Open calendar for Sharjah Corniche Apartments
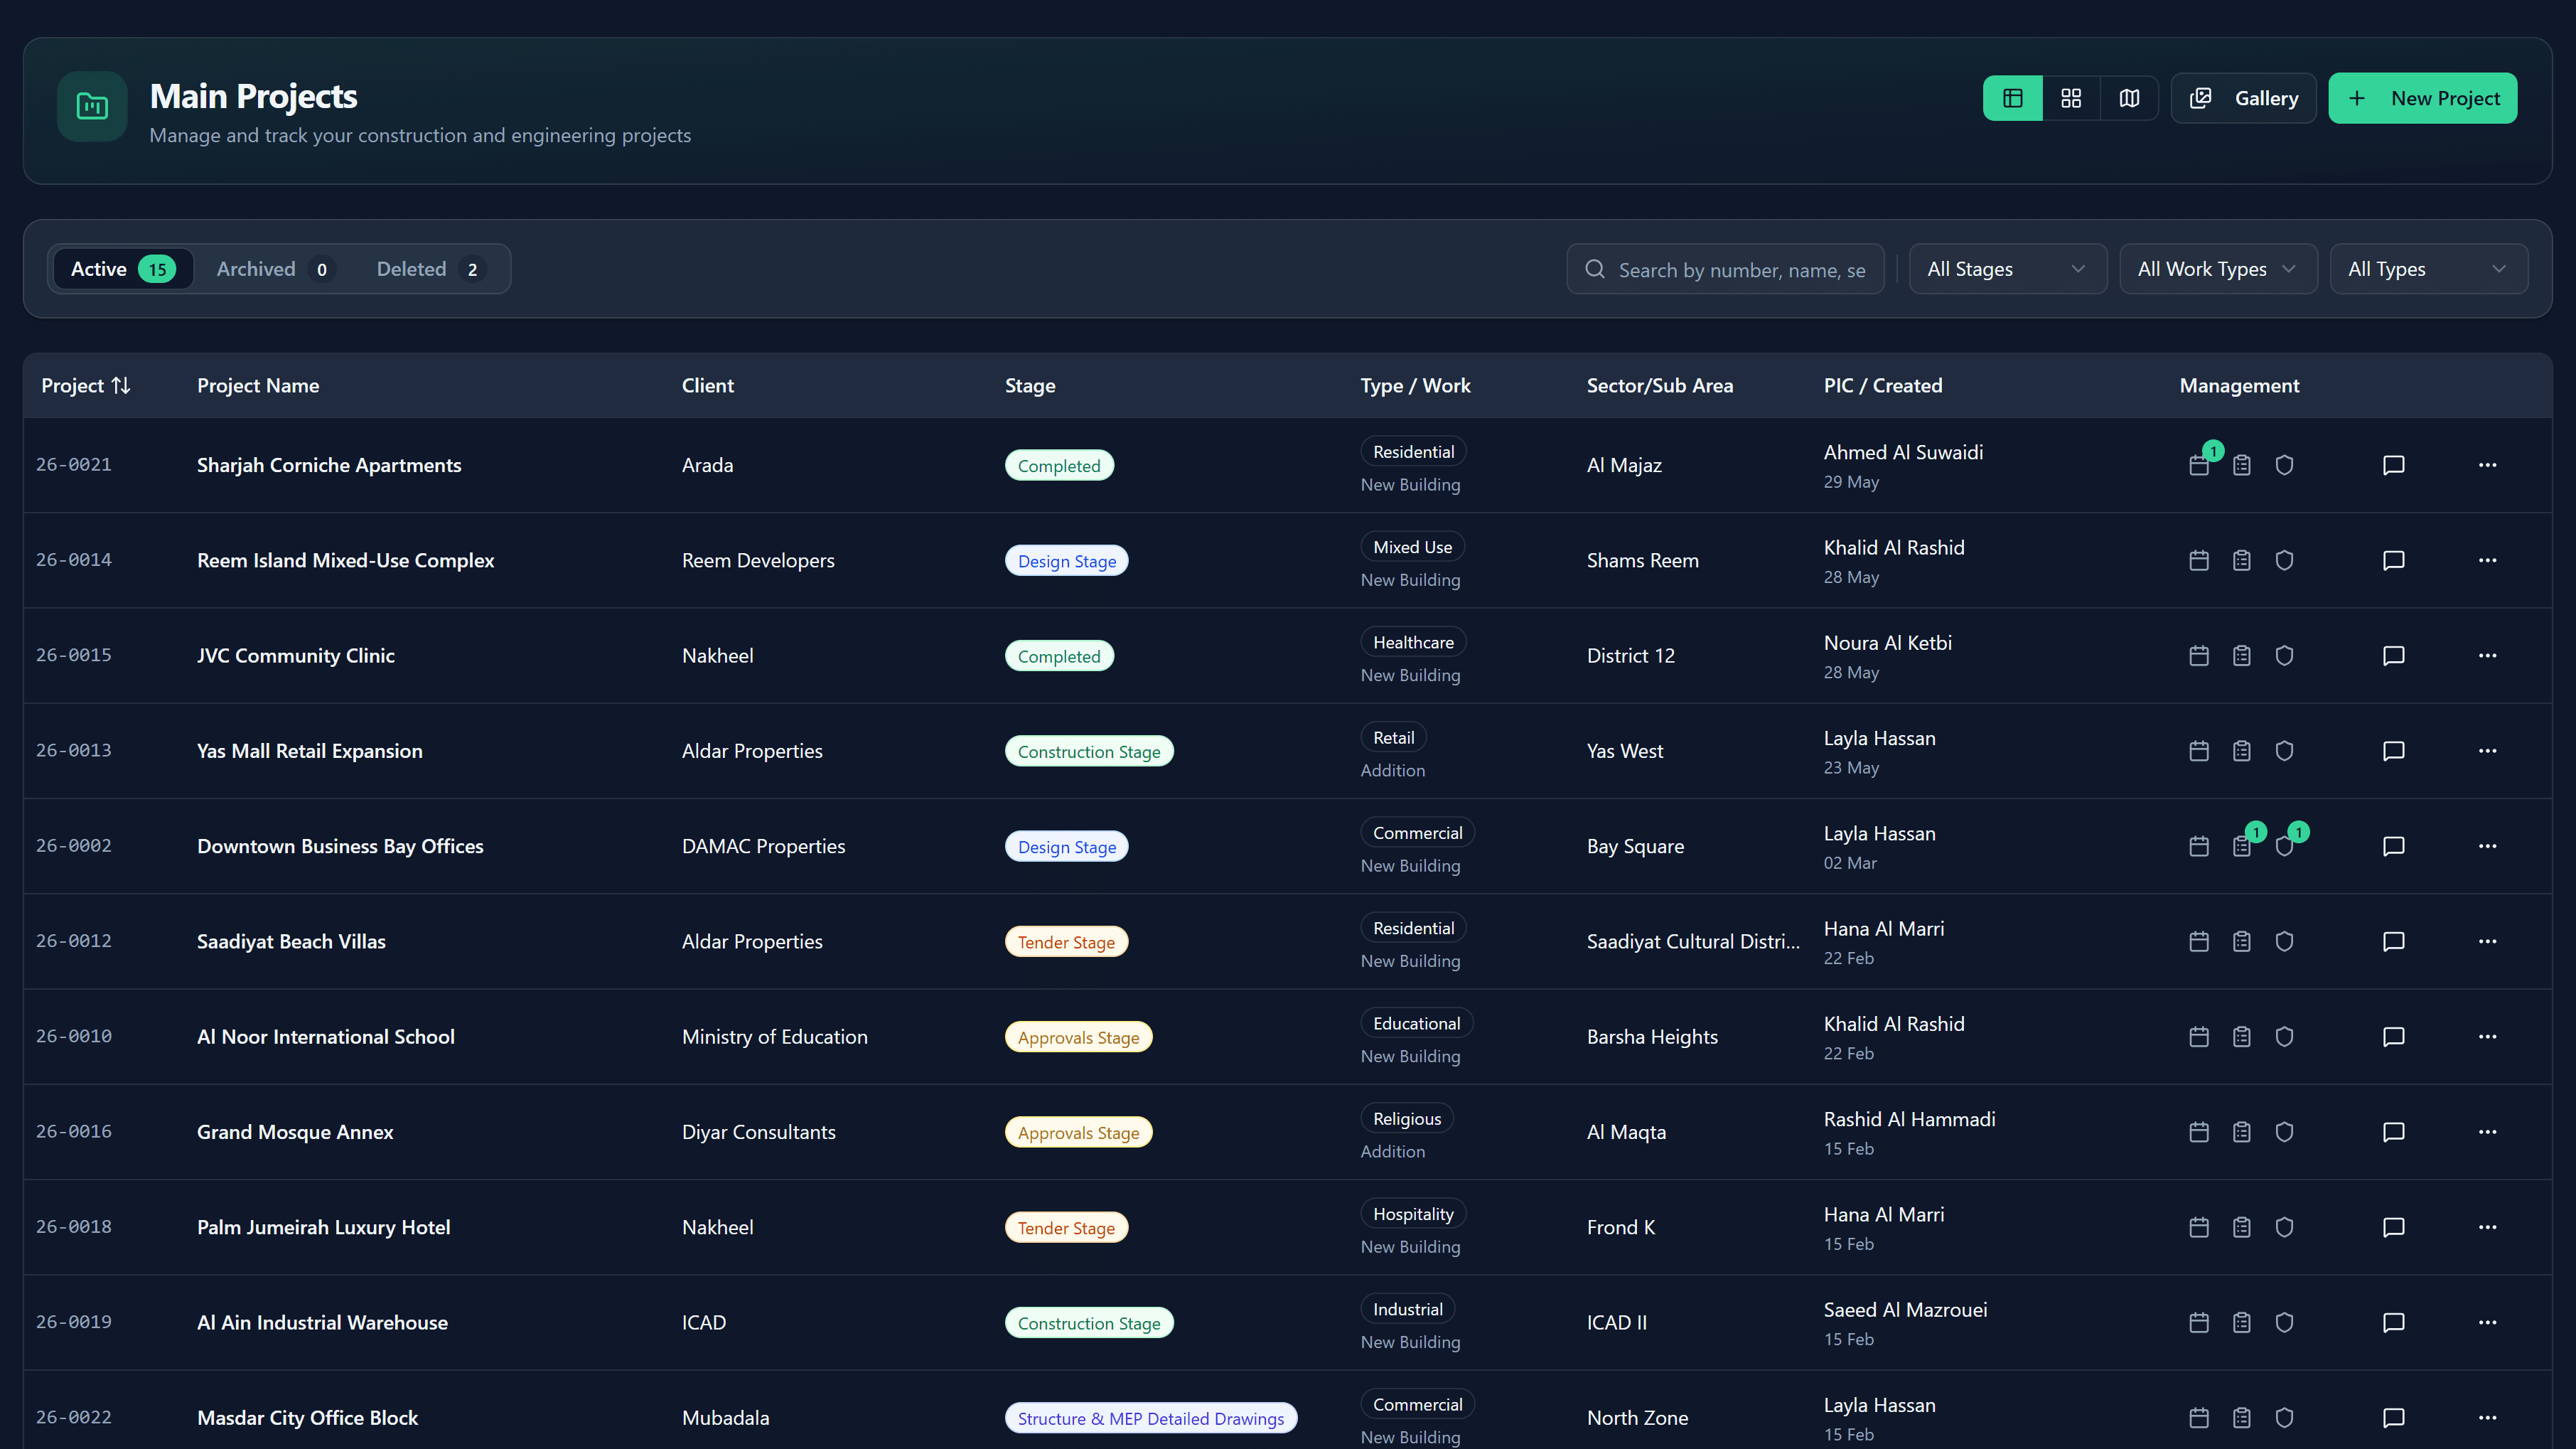Viewport: 2576px width, 1449px height. [2198, 465]
